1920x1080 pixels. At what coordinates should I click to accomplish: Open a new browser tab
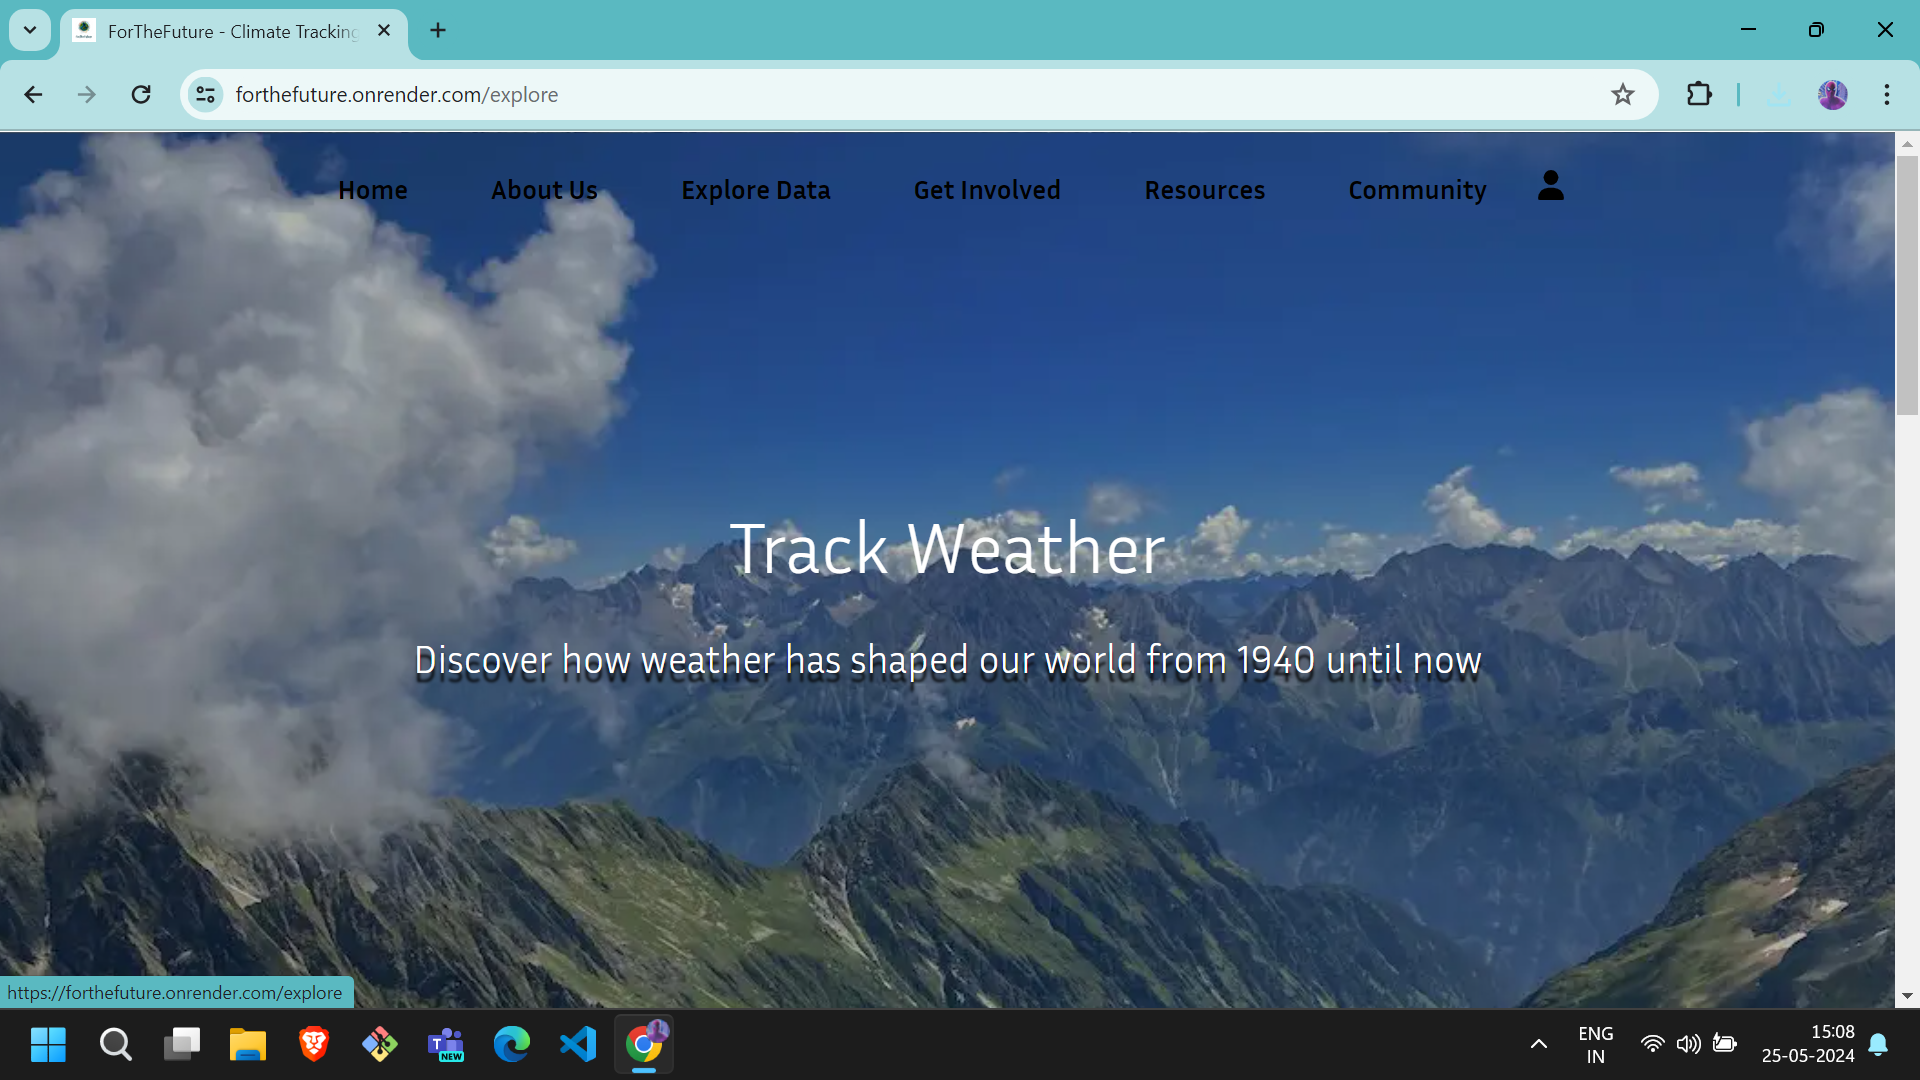pyautogui.click(x=438, y=30)
